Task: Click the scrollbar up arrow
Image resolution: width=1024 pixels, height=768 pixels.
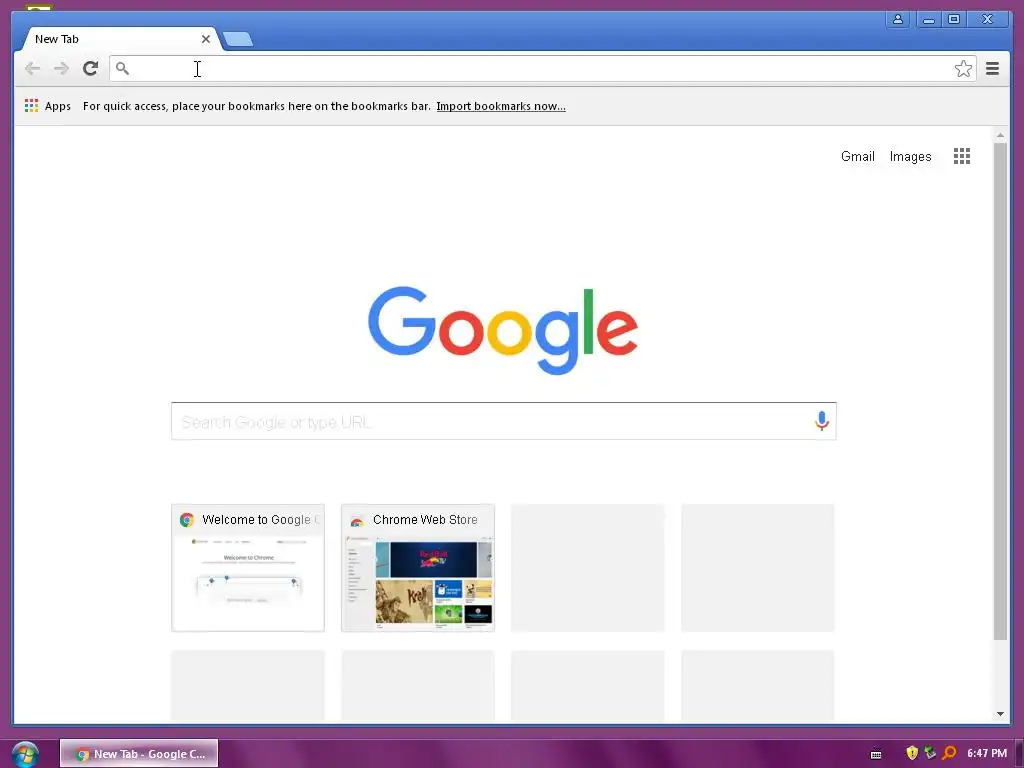Action: point(1000,135)
